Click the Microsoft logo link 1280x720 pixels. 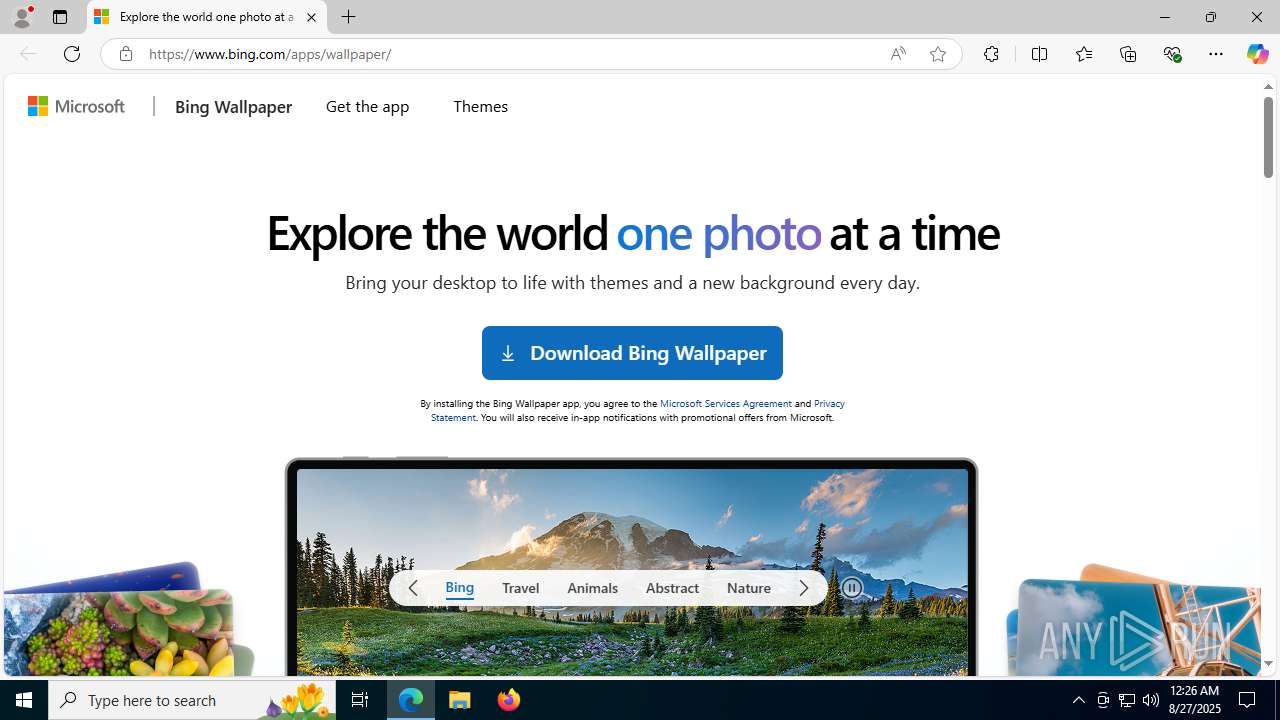[77, 106]
